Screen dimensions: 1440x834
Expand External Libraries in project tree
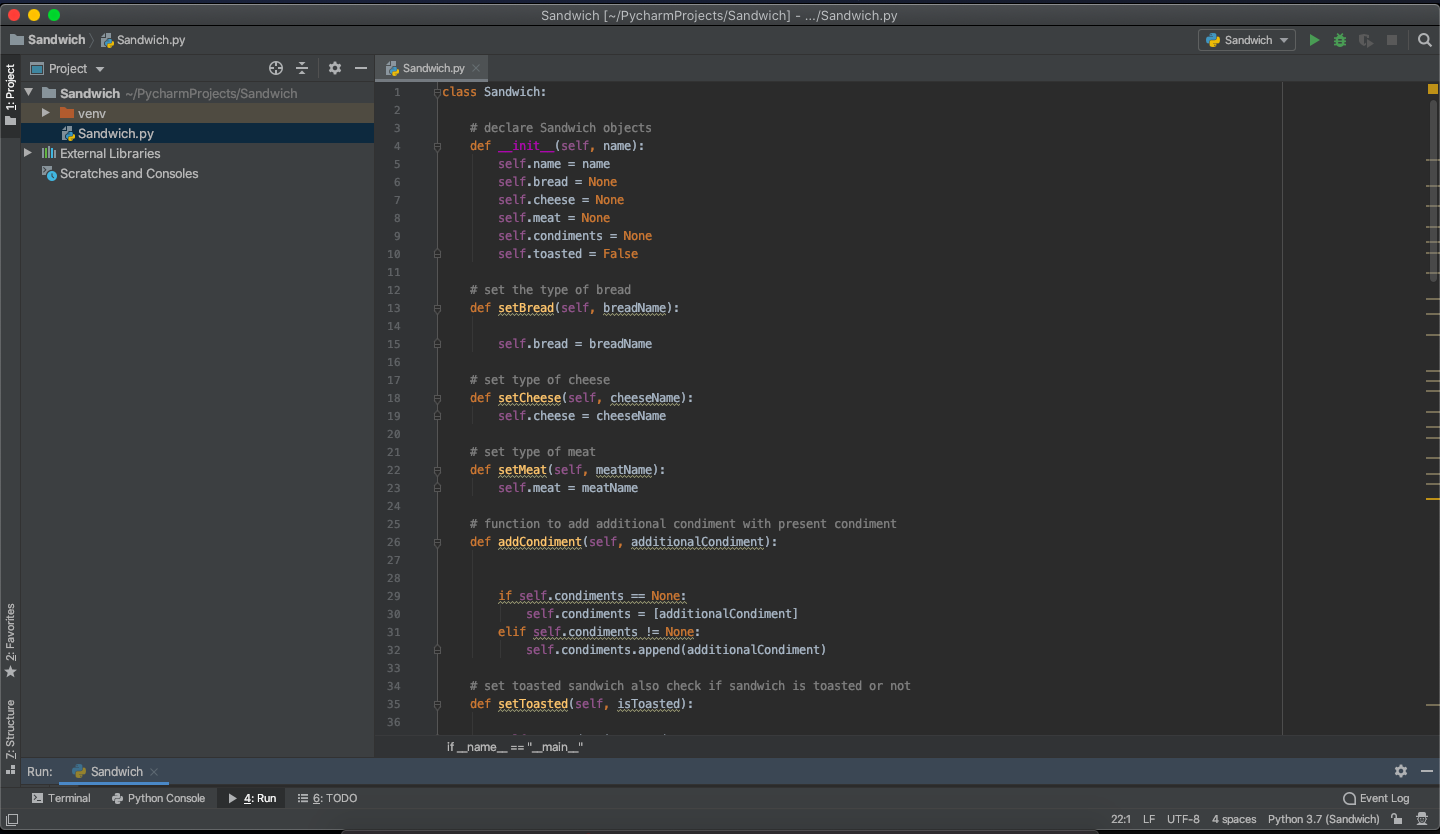pos(28,153)
